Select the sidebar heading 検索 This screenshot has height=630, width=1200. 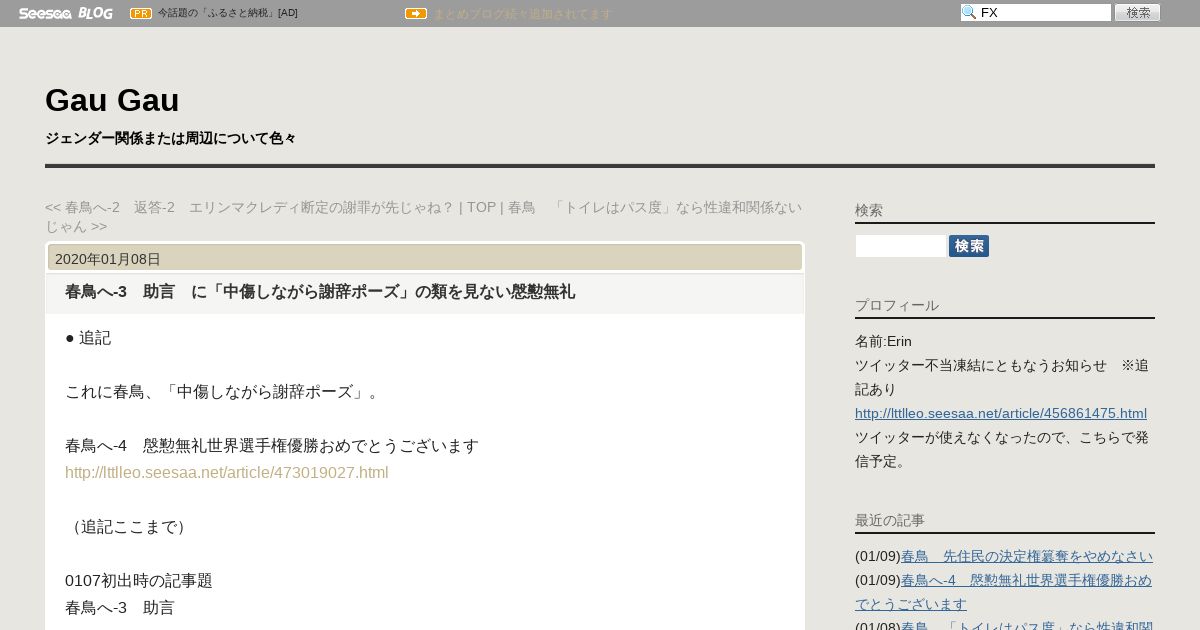point(869,210)
